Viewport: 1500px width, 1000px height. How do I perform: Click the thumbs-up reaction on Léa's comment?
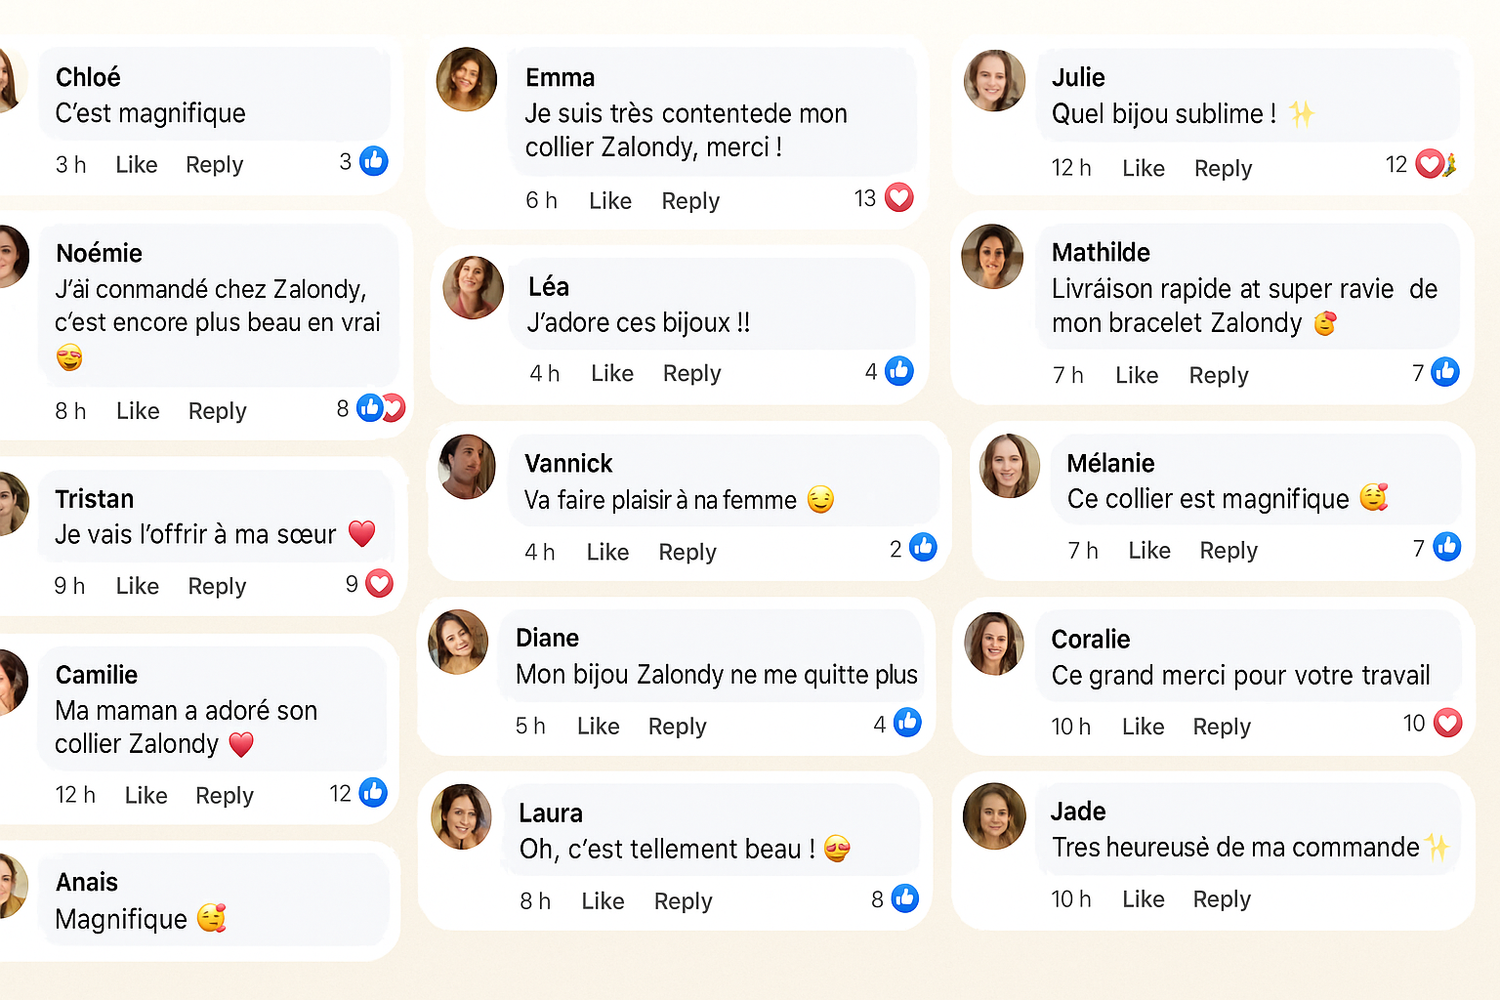pyautogui.click(x=899, y=371)
